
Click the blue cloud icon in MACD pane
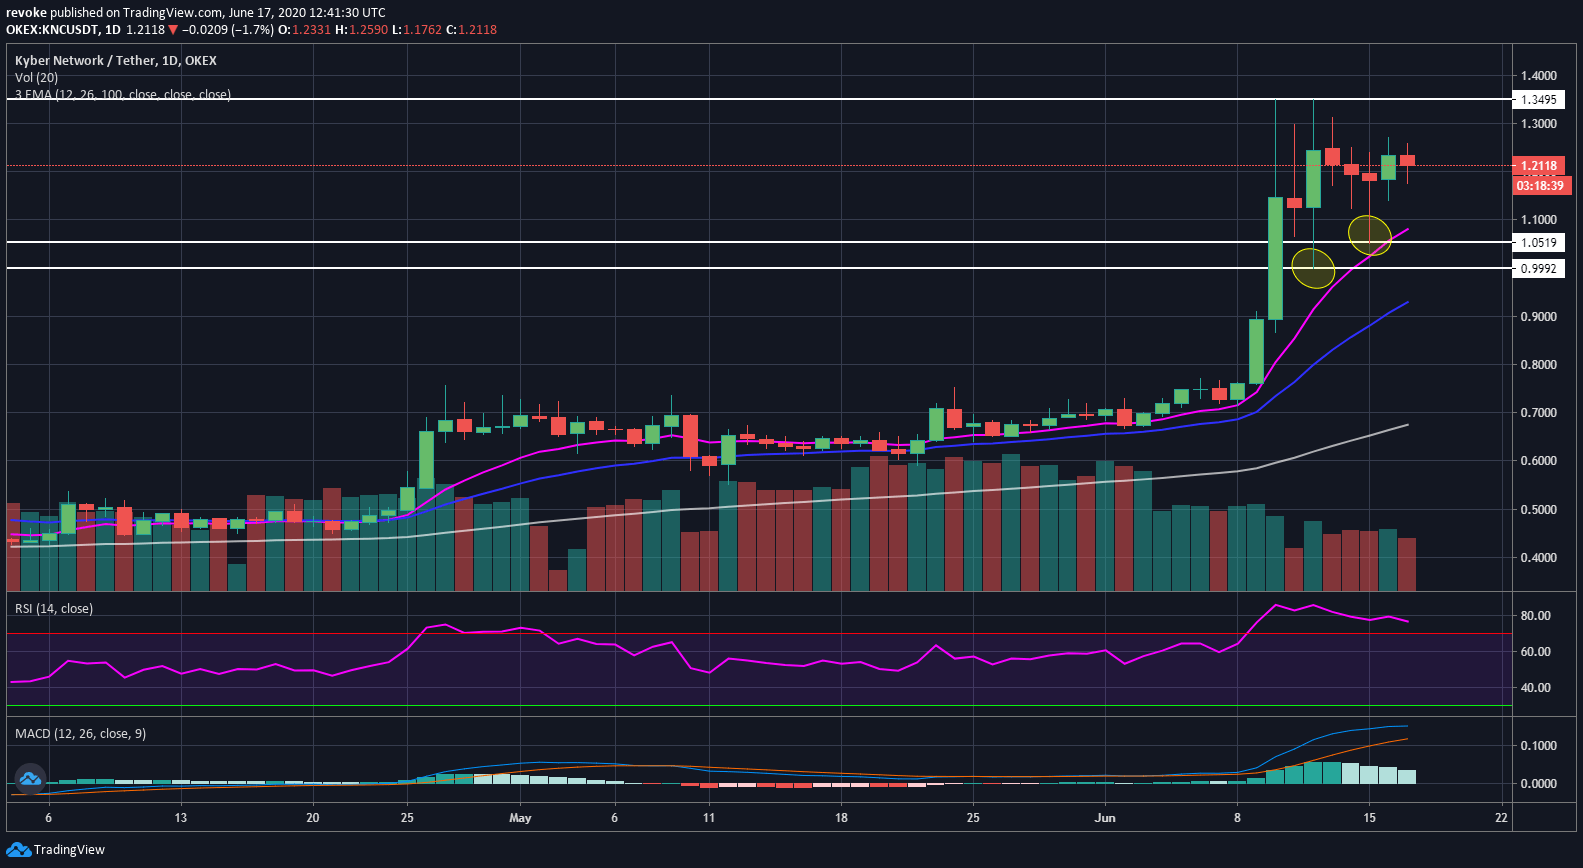pyautogui.click(x=29, y=778)
